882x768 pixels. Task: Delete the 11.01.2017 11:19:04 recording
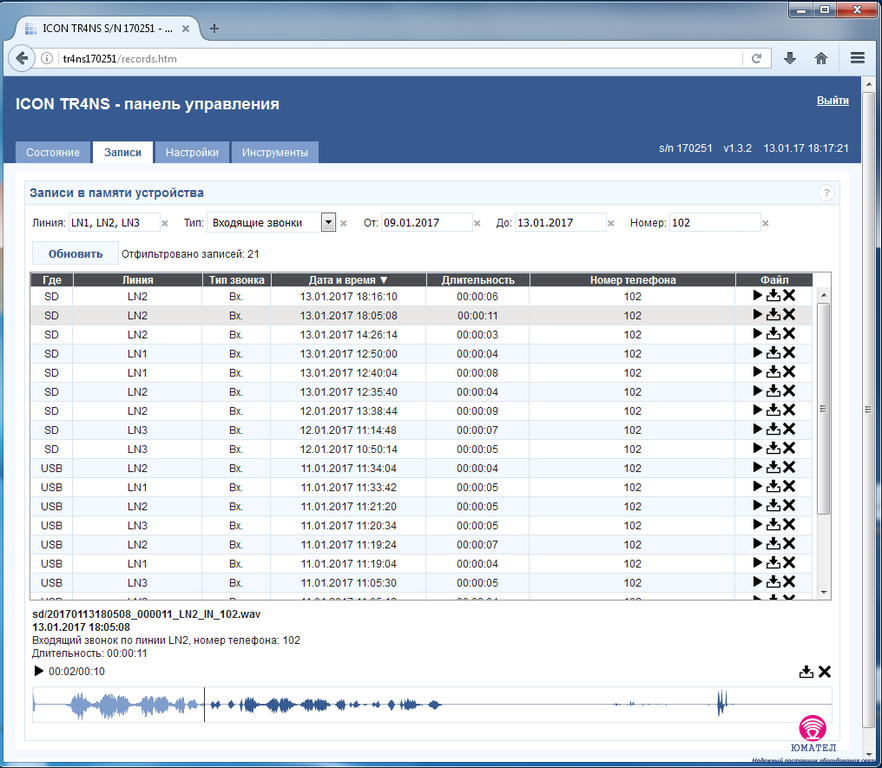click(789, 563)
